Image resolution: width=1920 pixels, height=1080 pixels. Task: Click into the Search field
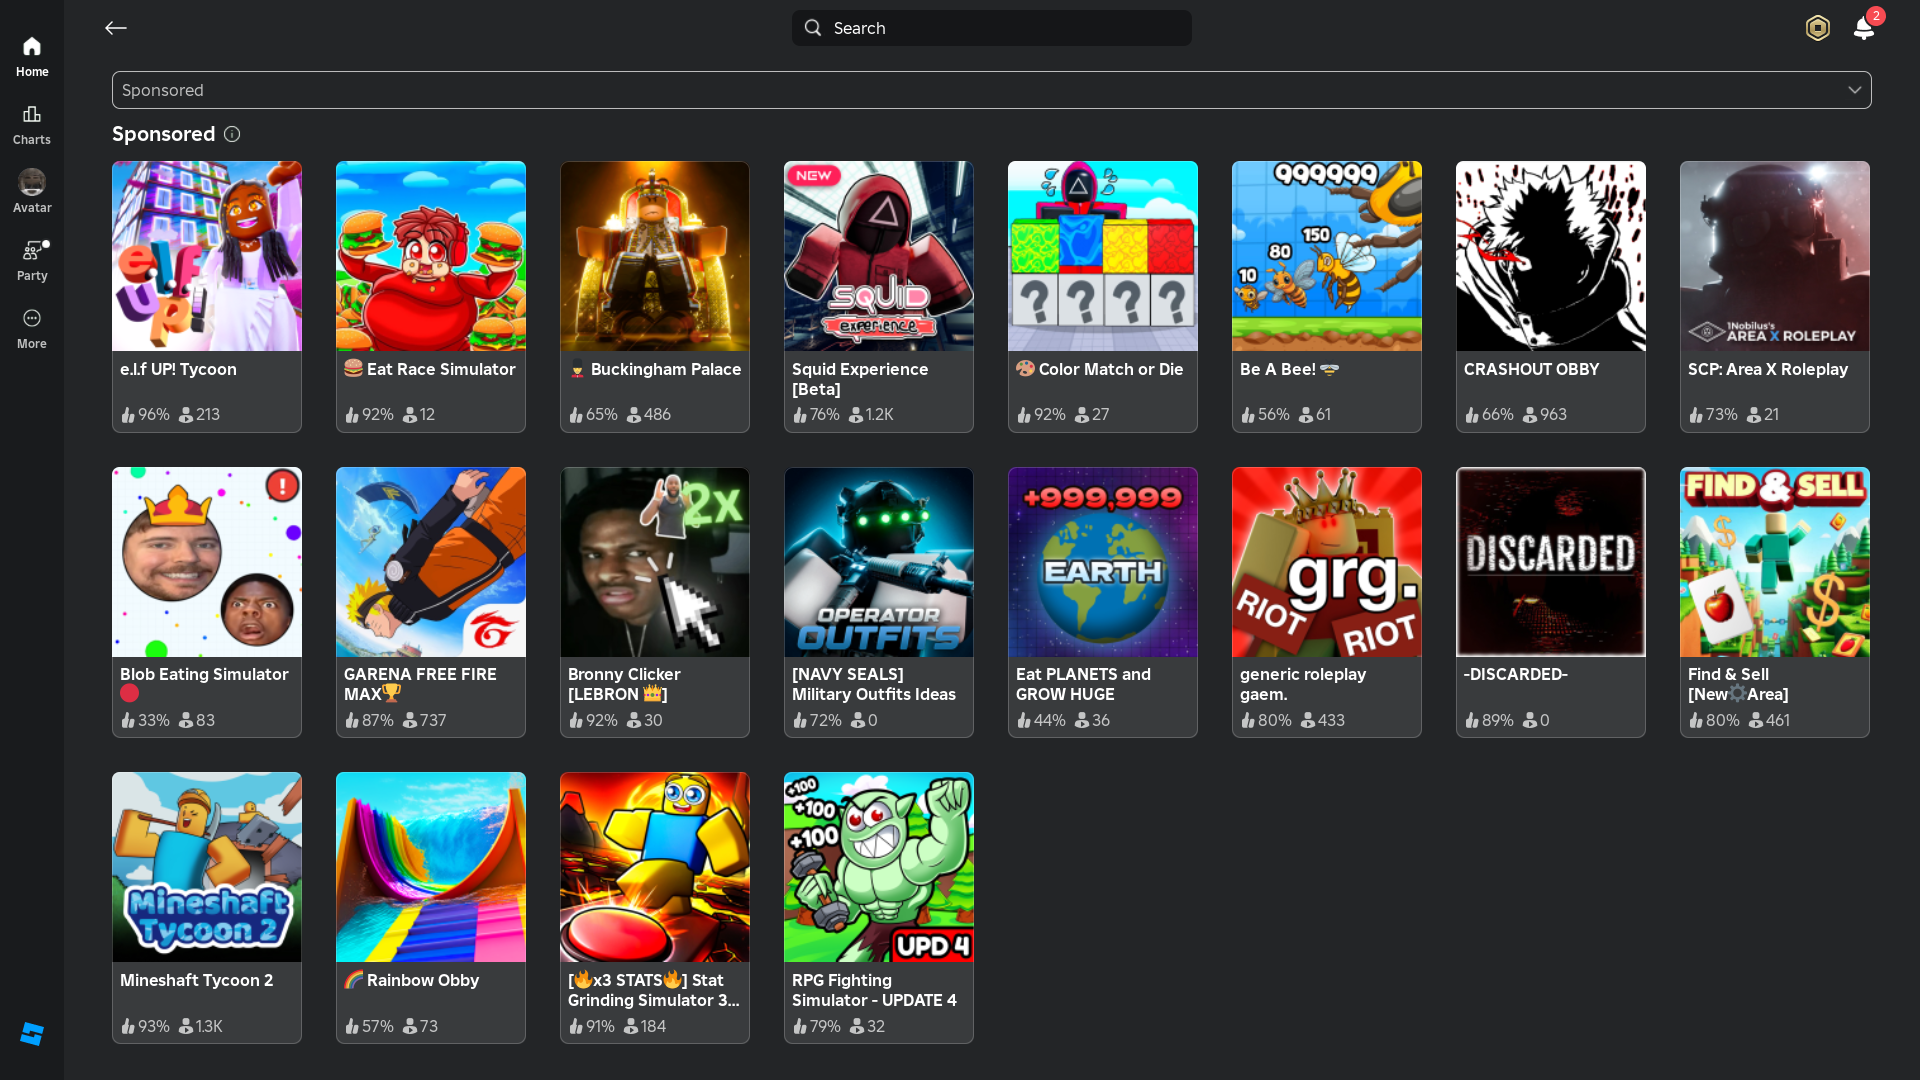991,28
